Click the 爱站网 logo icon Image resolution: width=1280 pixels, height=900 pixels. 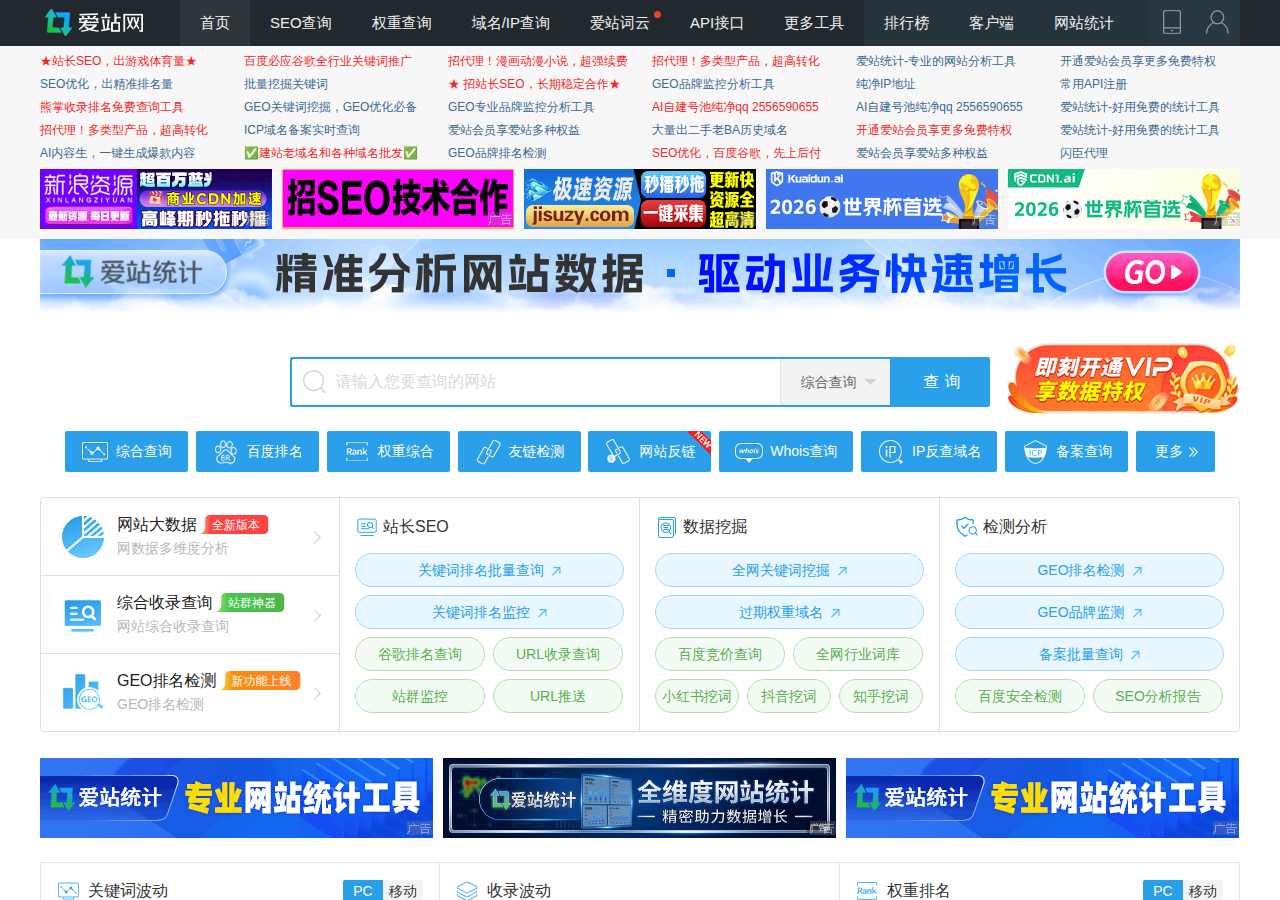pyautogui.click(x=58, y=22)
